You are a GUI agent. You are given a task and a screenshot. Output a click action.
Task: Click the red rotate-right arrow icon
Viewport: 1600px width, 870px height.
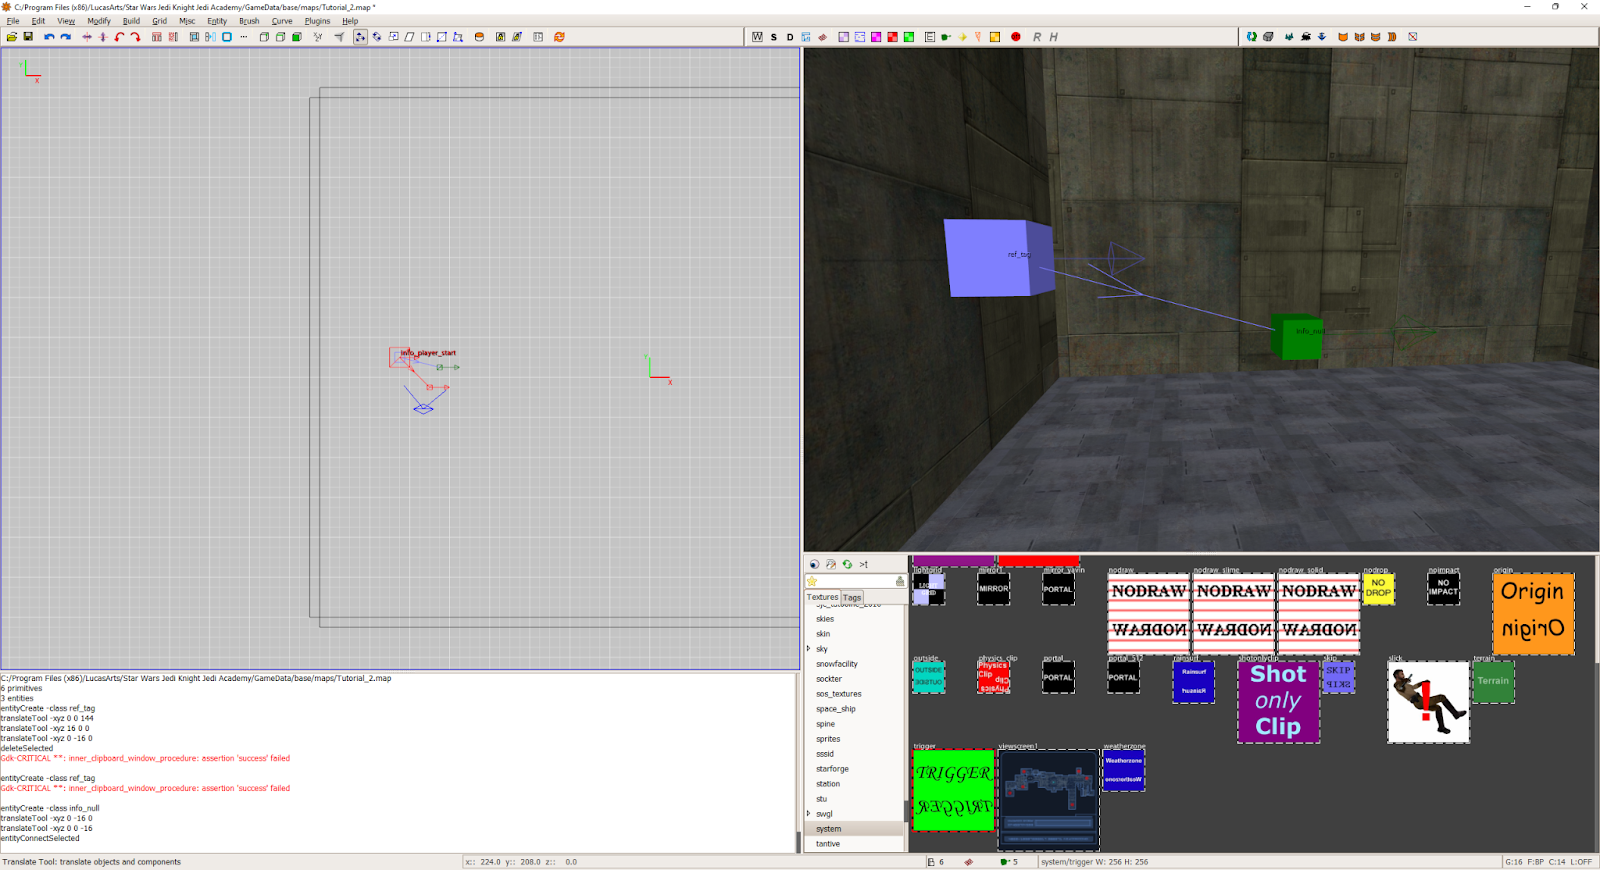click(x=135, y=37)
